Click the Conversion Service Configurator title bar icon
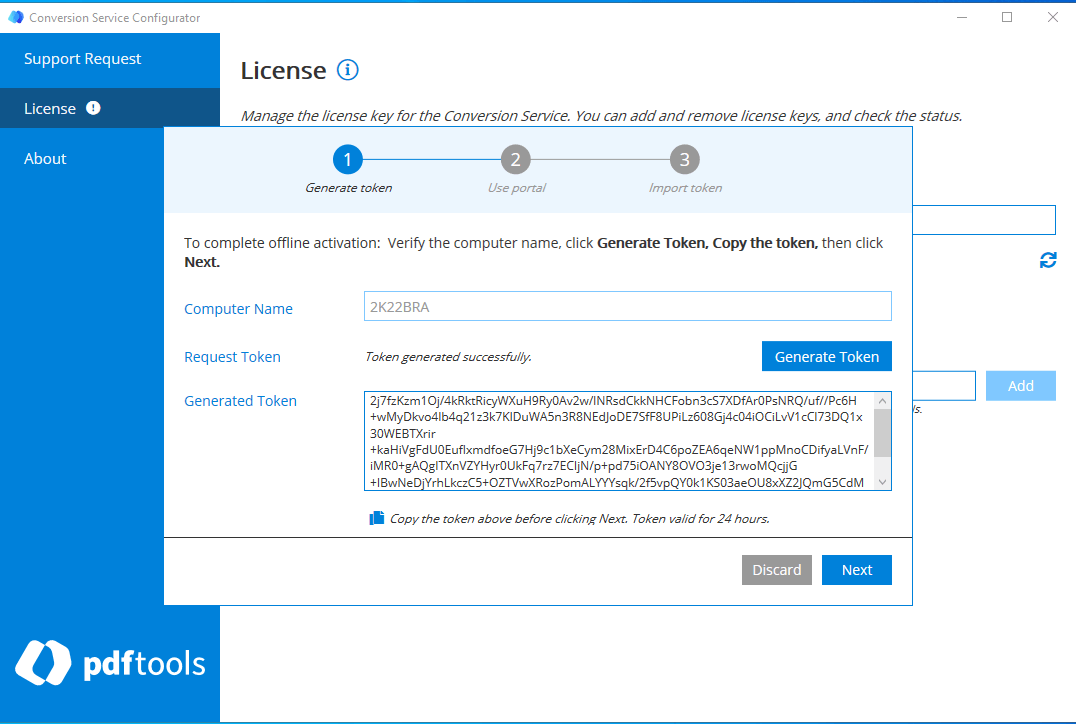Viewport: 1076px width, 724px height. click(15, 17)
